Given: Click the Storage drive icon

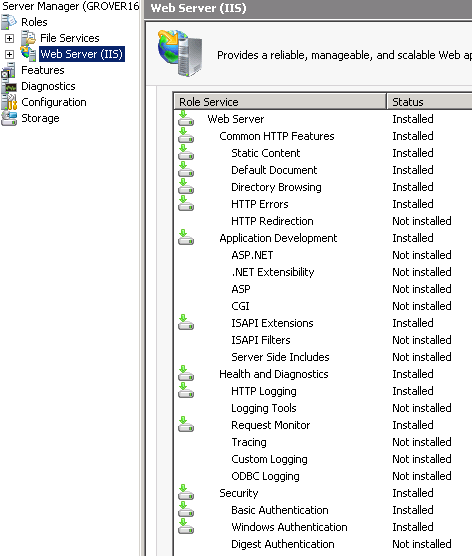Looking at the screenshot, I should pos(9,118).
